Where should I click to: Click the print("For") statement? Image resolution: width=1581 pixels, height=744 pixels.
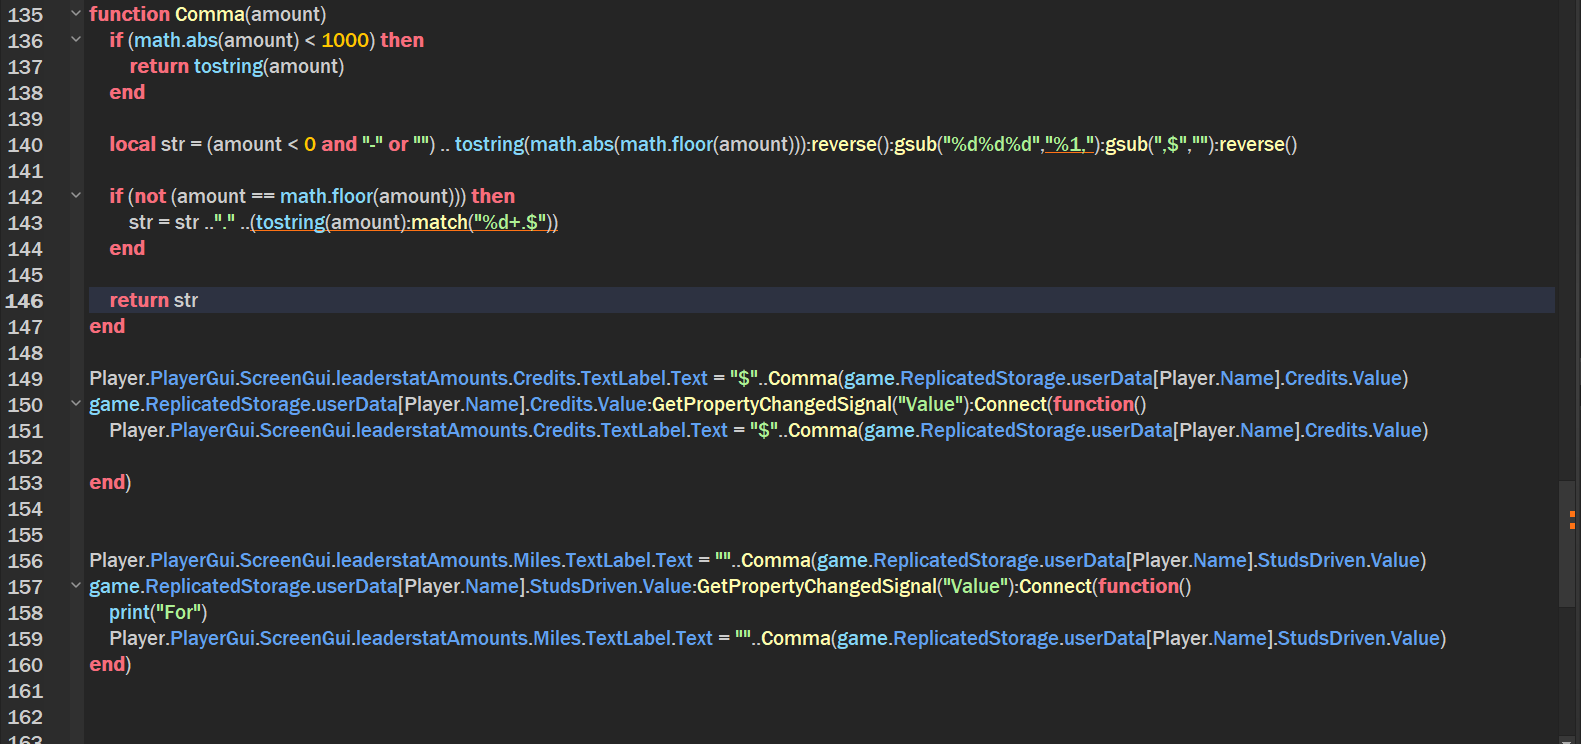pyautogui.click(x=158, y=612)
